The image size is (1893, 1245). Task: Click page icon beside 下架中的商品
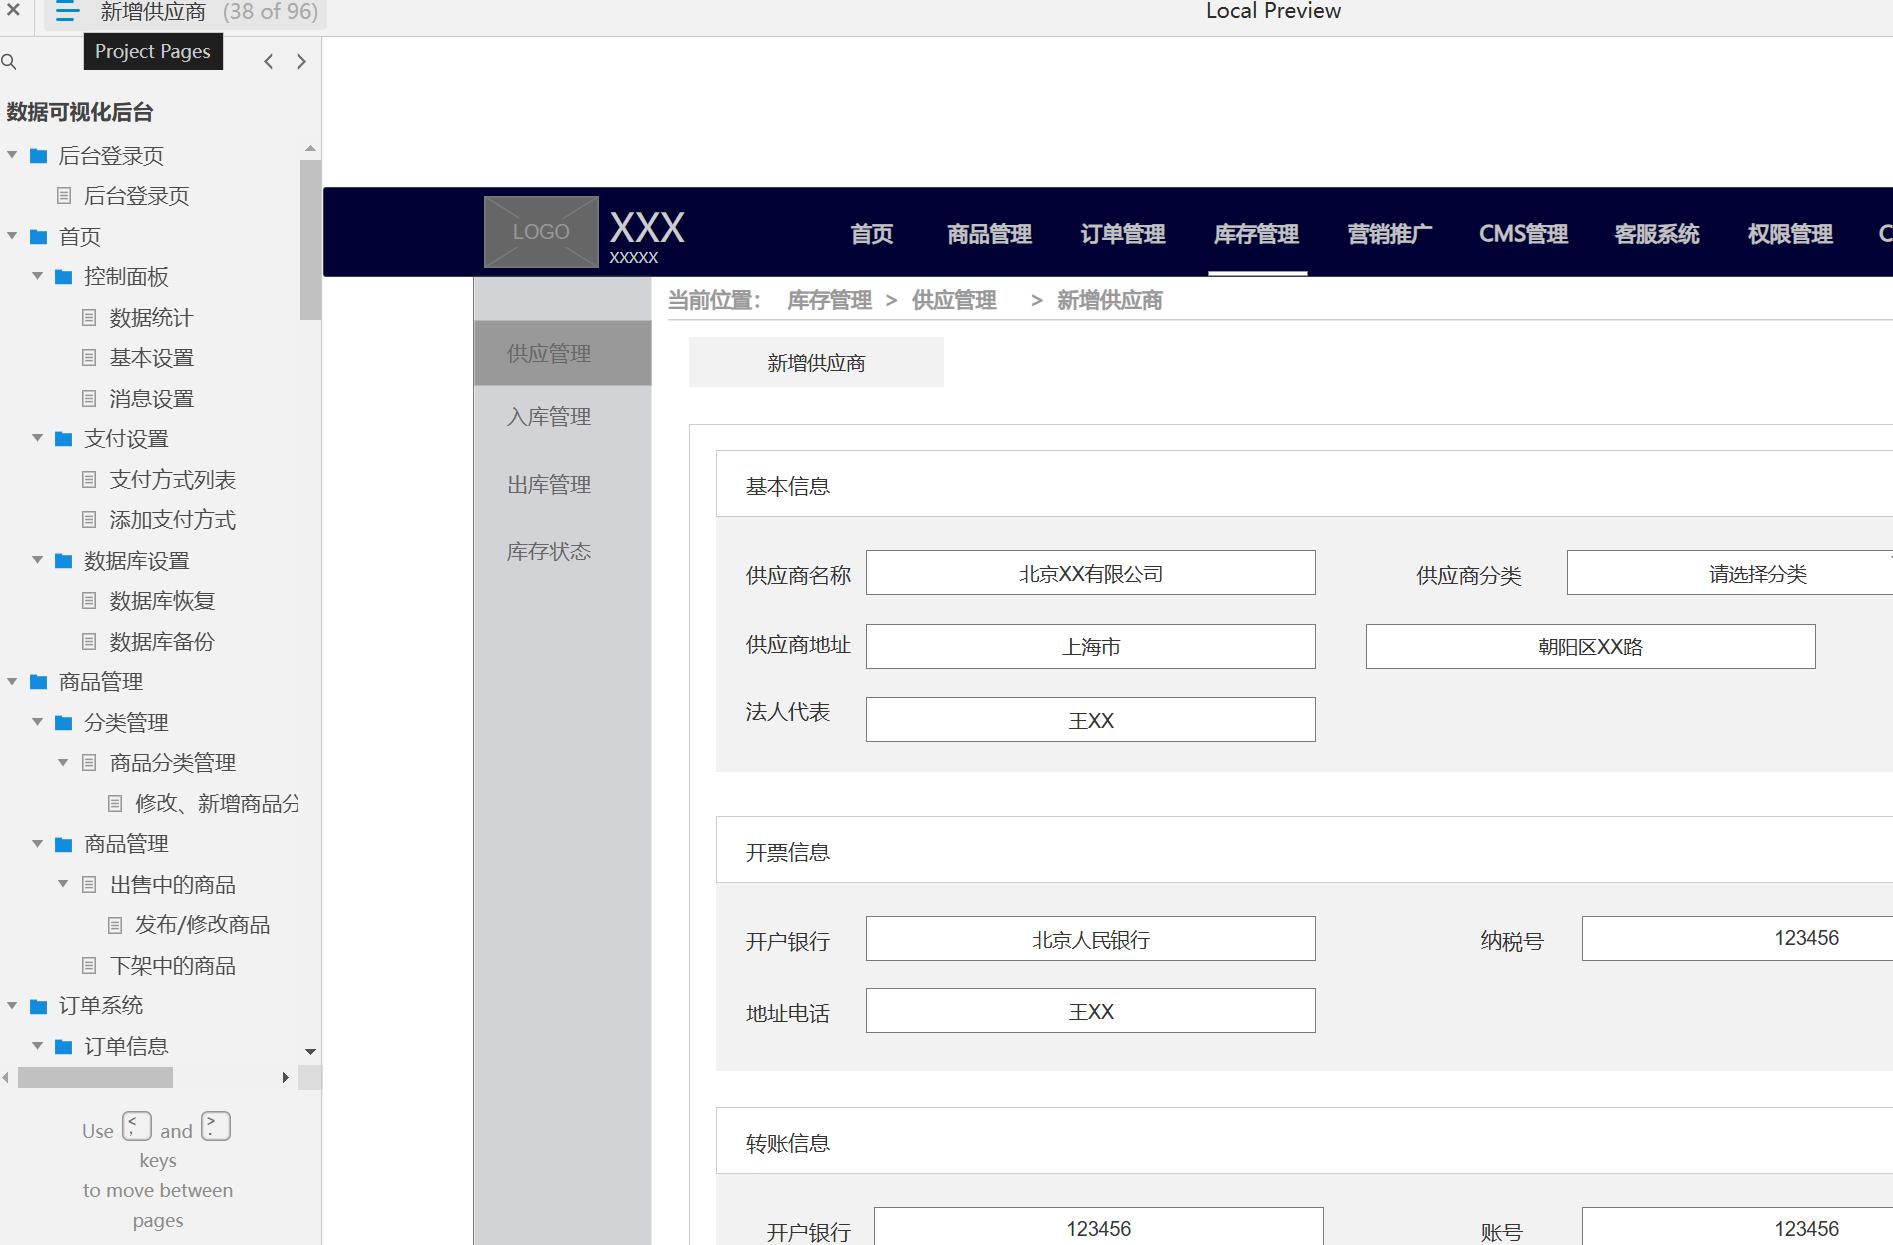(x=89, y=966)
